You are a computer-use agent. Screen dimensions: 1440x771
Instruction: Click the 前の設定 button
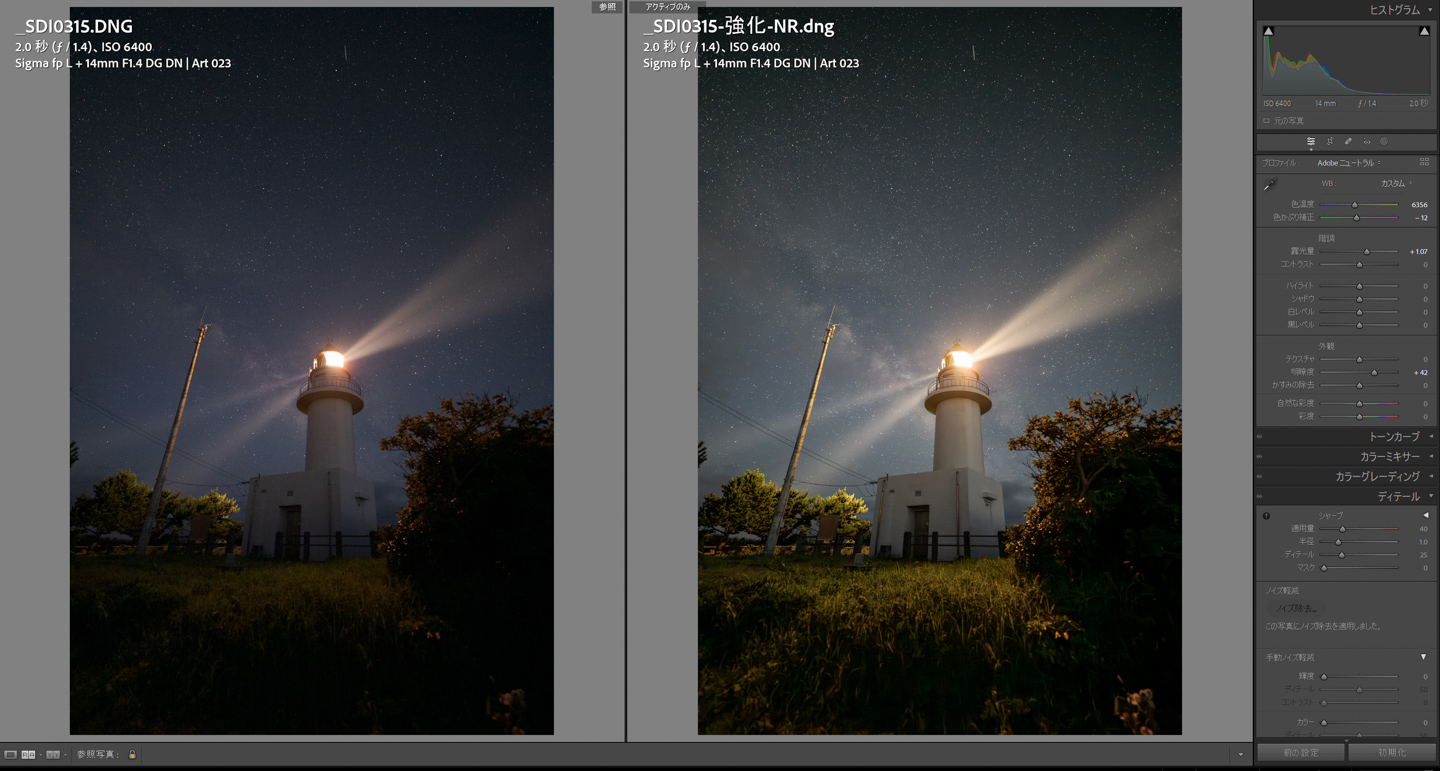[x=1301, y=752]
